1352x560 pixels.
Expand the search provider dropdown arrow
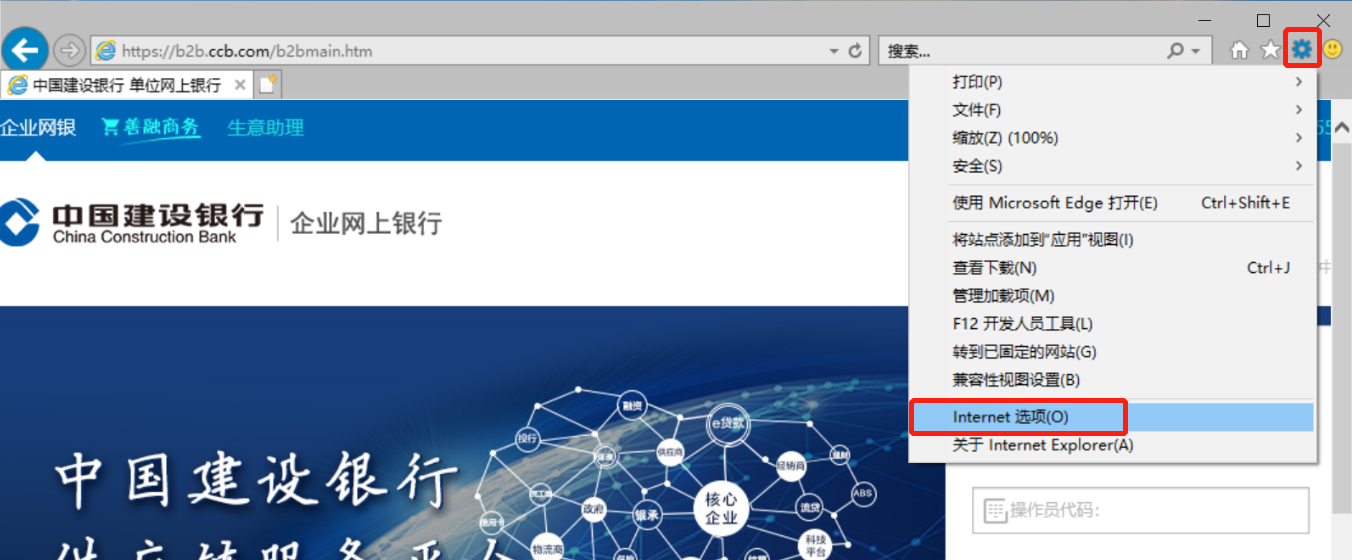pyautogui.click(x=1196, y=51)
